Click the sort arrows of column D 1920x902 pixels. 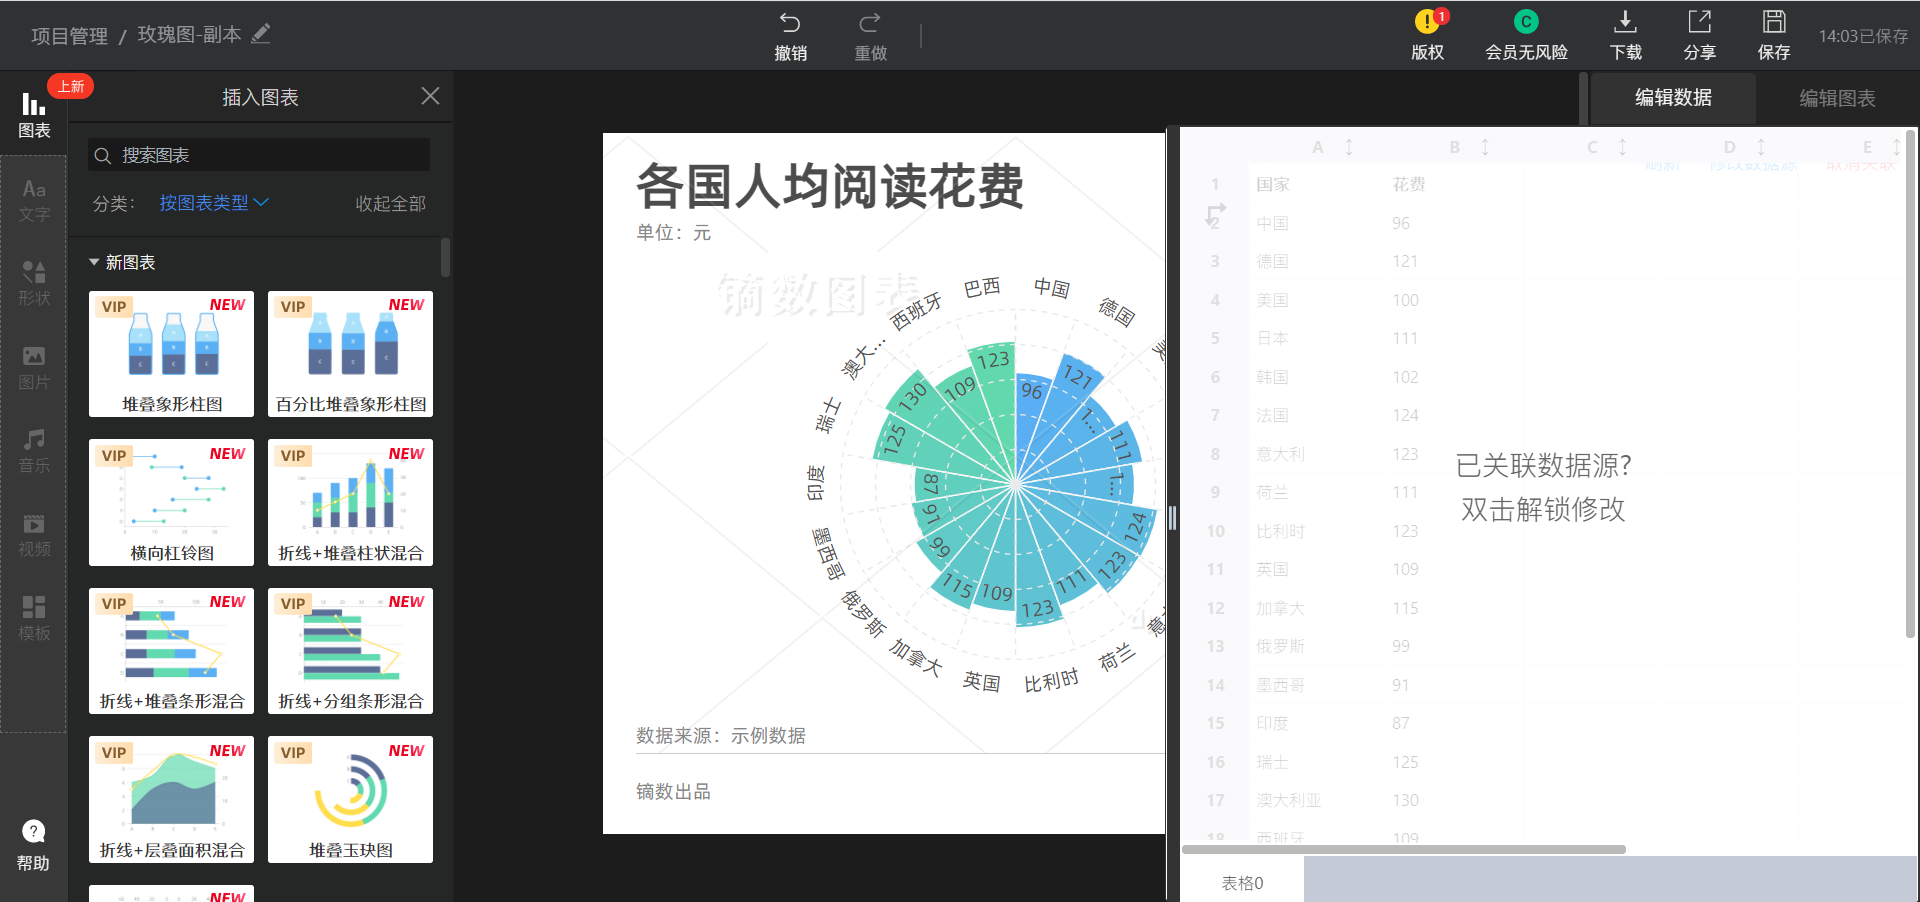coord(1760,147)
